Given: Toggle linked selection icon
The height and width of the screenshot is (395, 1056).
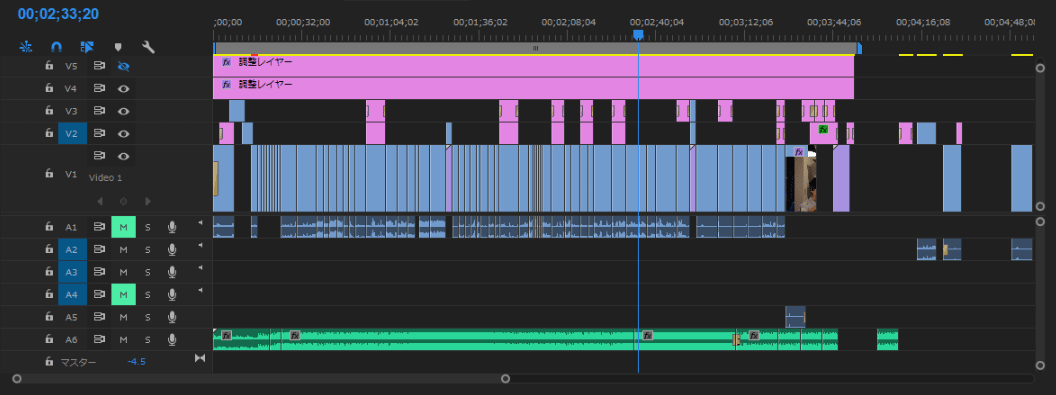Looking at the screenshot, I should (87, 47).
